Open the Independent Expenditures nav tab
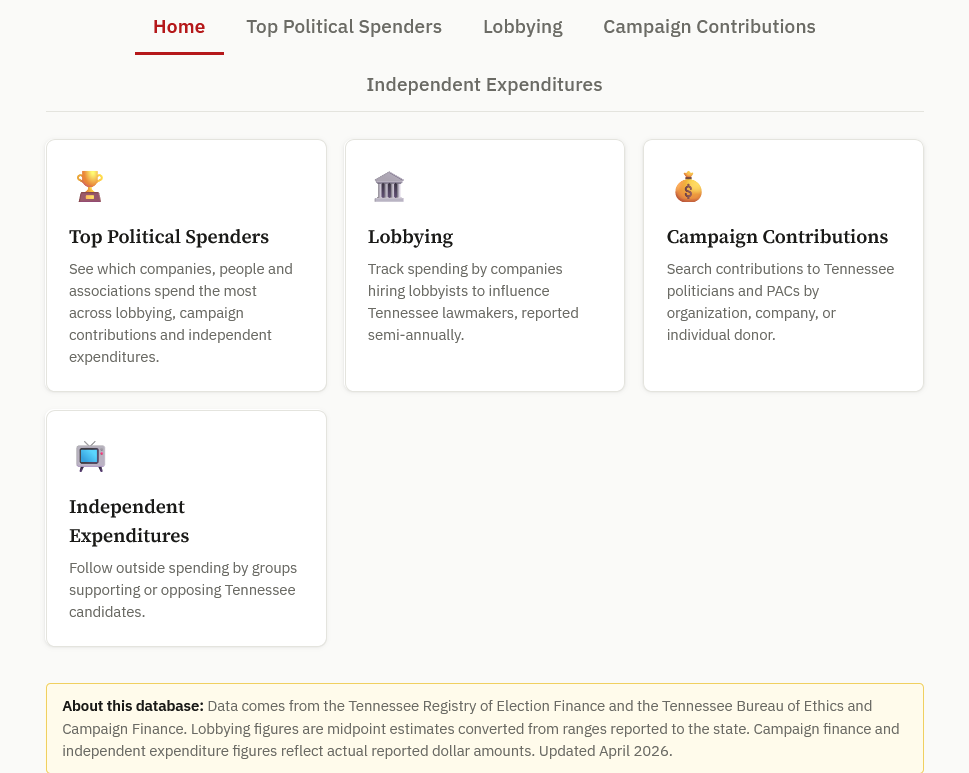Screen dimensions: 969x773 click(x=484, y=85)
